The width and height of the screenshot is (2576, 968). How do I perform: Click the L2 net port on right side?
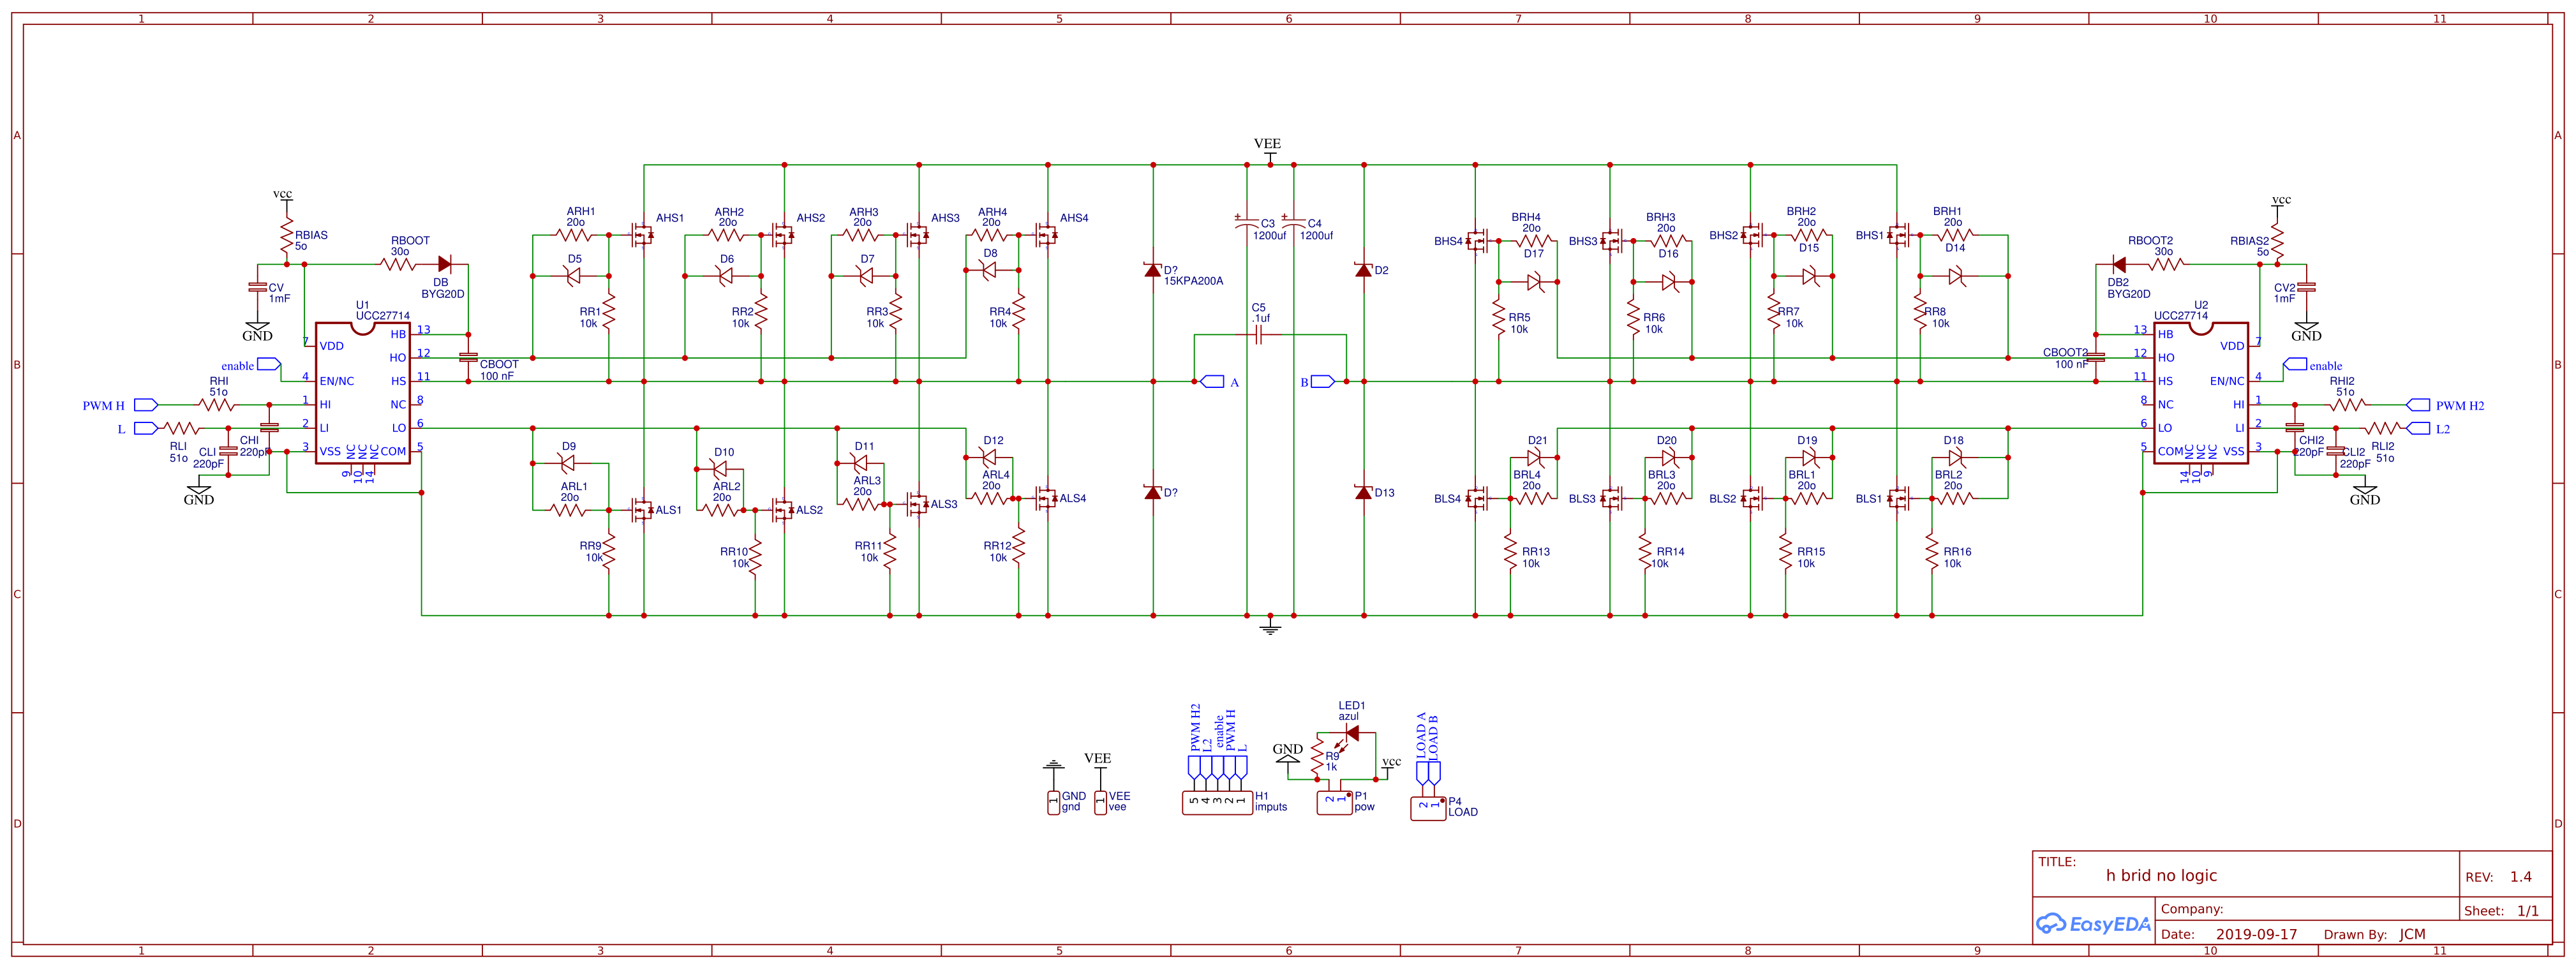pos(2418,428)
